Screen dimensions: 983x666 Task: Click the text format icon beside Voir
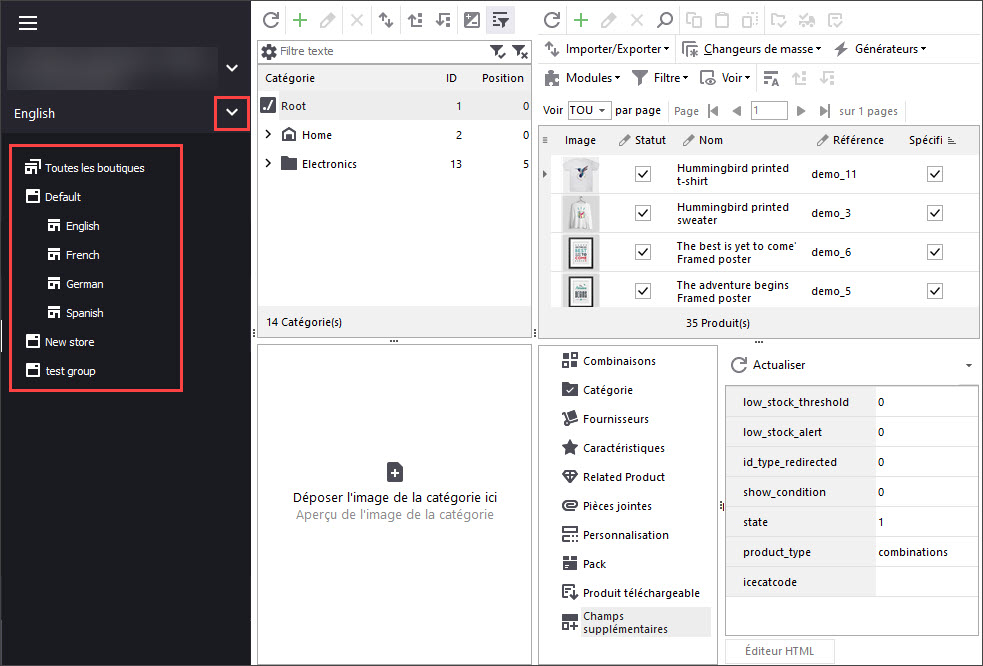(x=771, y=78)
